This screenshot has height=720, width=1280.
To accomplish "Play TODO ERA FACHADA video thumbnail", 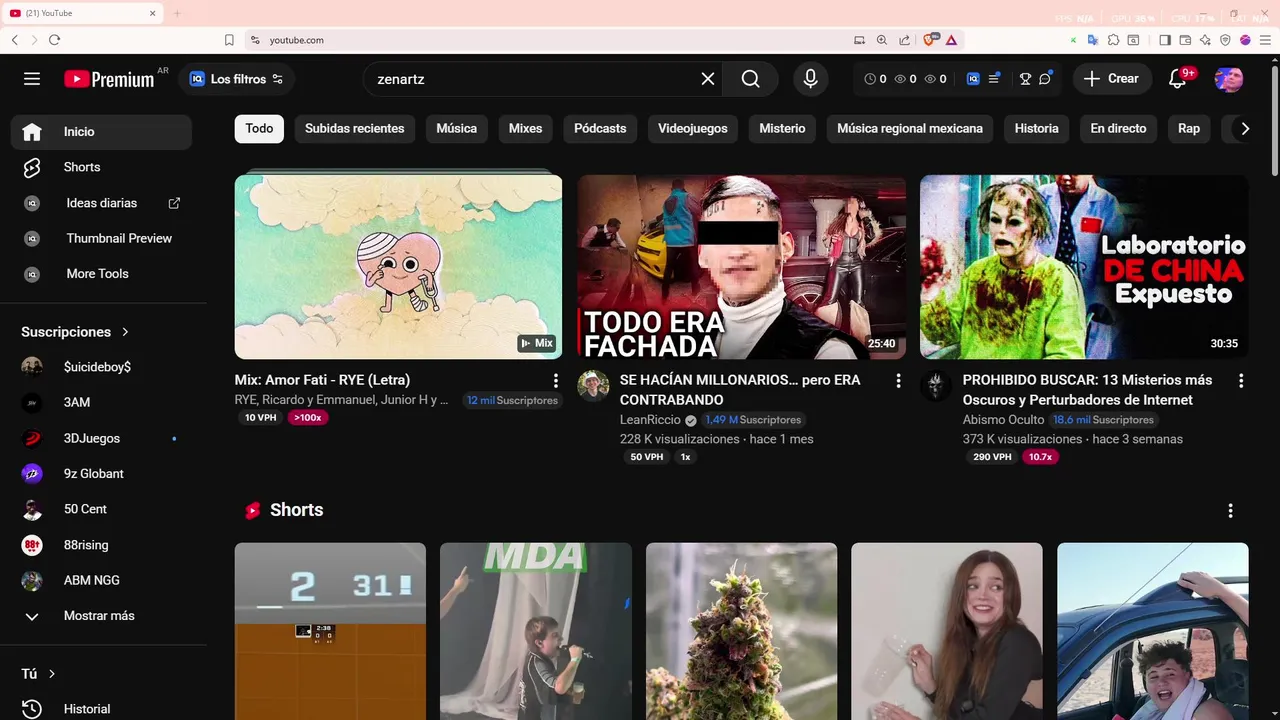I will coord(741,267).
